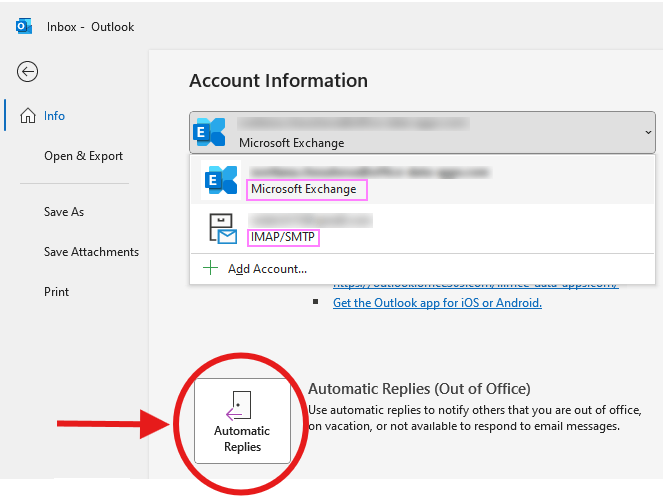
Task: Click the back arrow to exit Backstage
Action: [28, 70]
